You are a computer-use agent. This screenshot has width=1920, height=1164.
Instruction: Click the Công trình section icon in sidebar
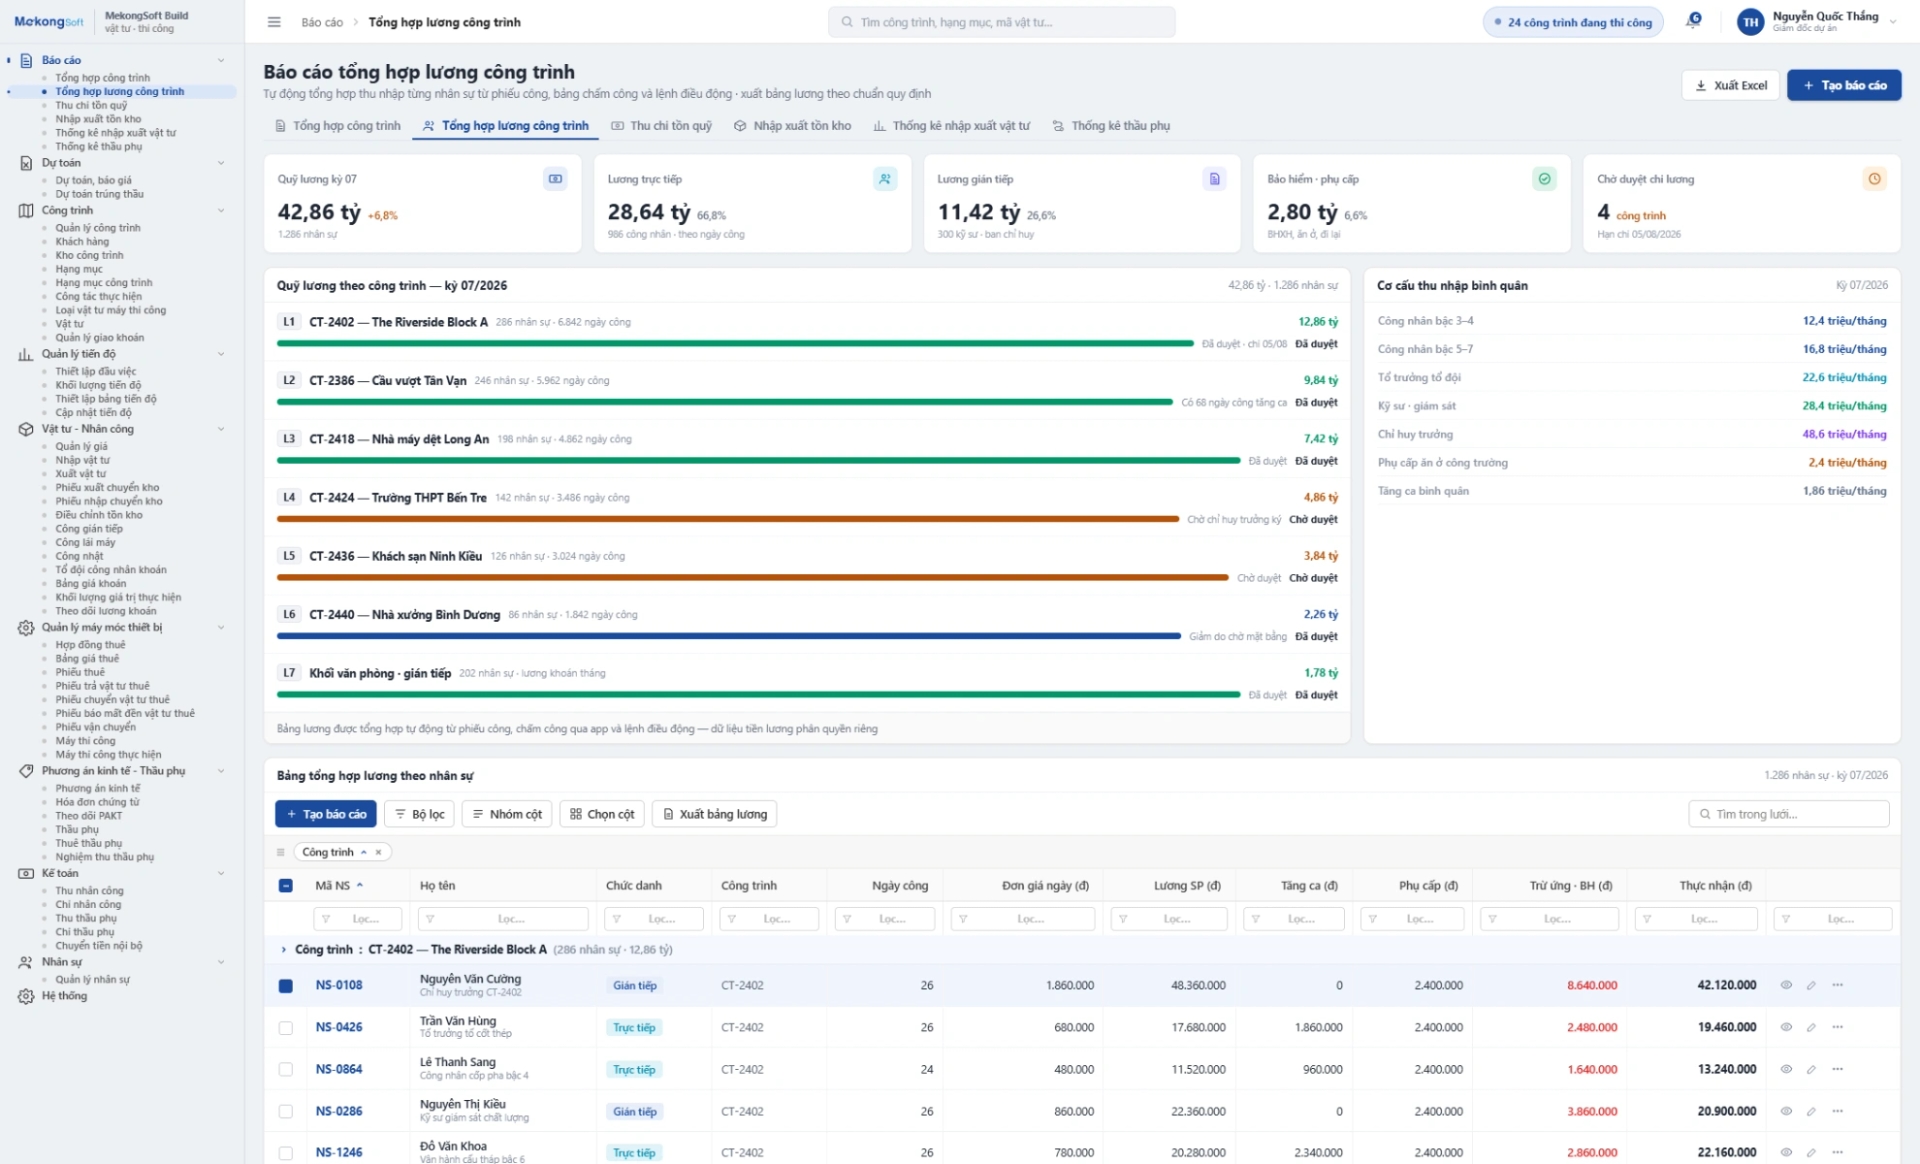pyautogui.click(x=26, y=211)
